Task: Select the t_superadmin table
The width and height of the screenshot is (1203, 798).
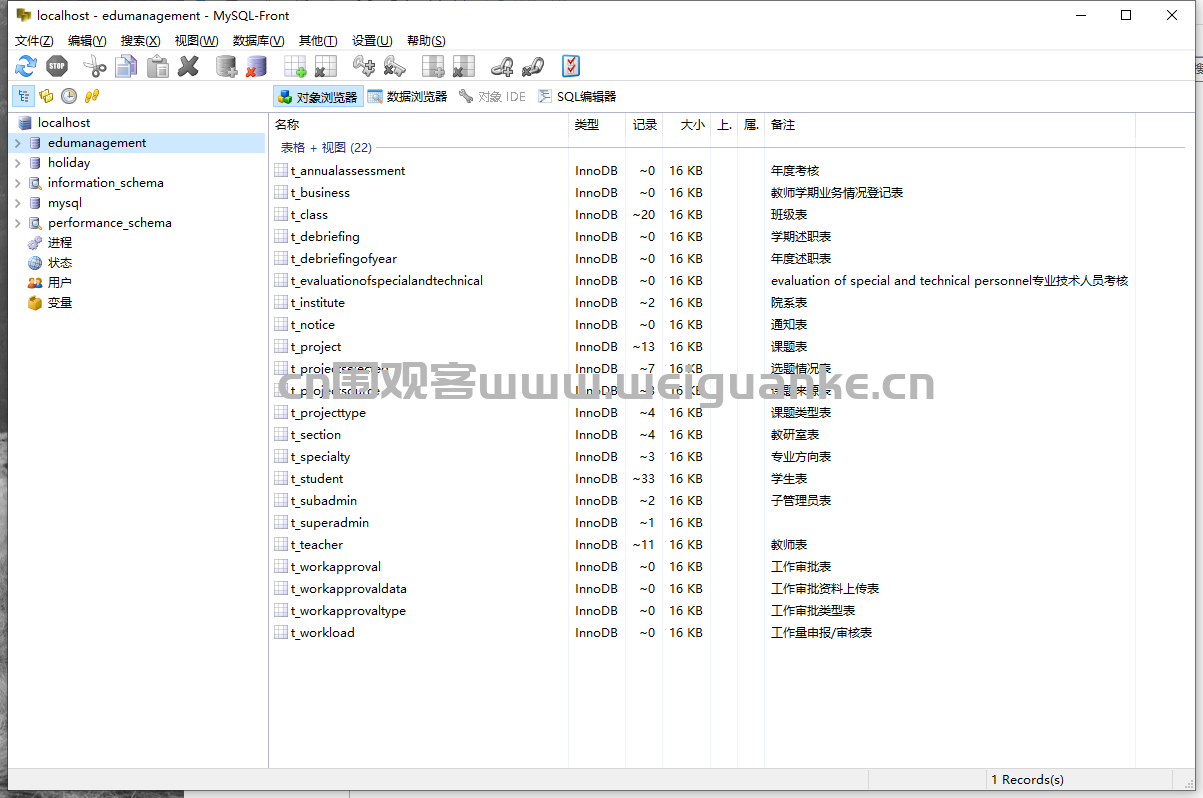Action: click(330, 523)
